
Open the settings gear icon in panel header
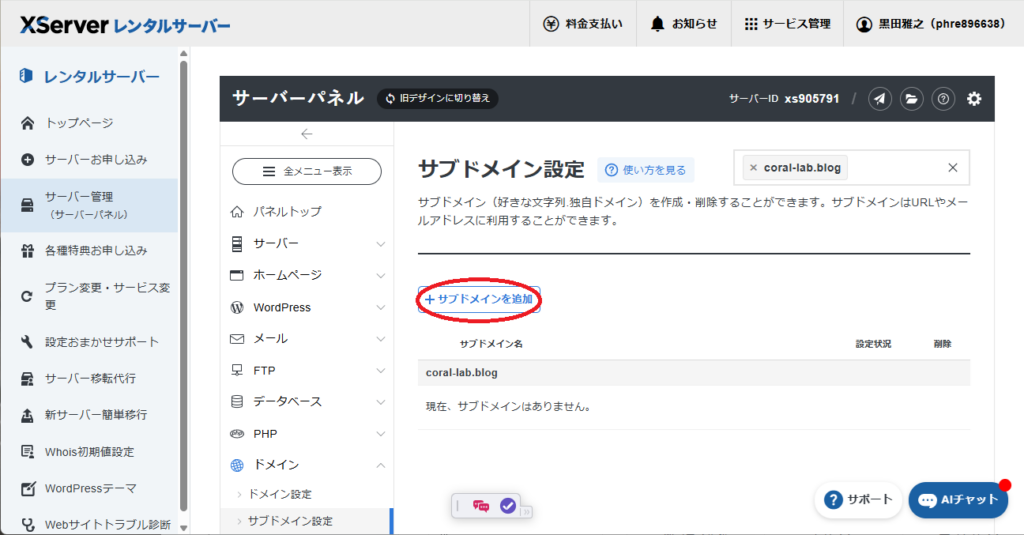tap(974, 99)
